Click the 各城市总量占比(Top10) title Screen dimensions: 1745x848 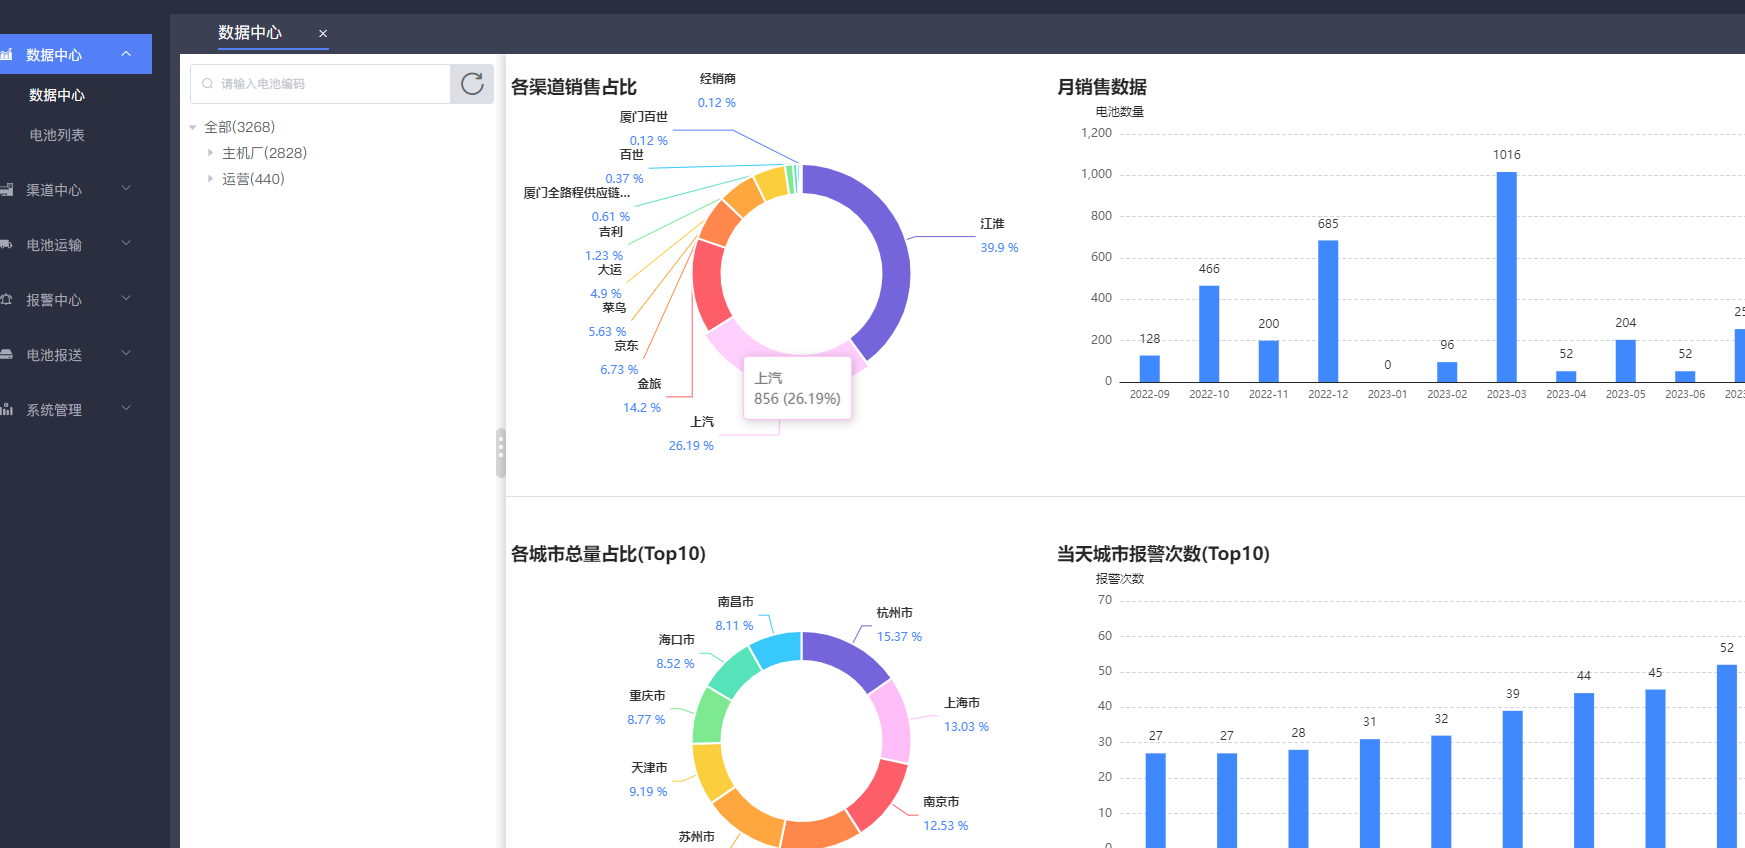(x=608, y=554)
